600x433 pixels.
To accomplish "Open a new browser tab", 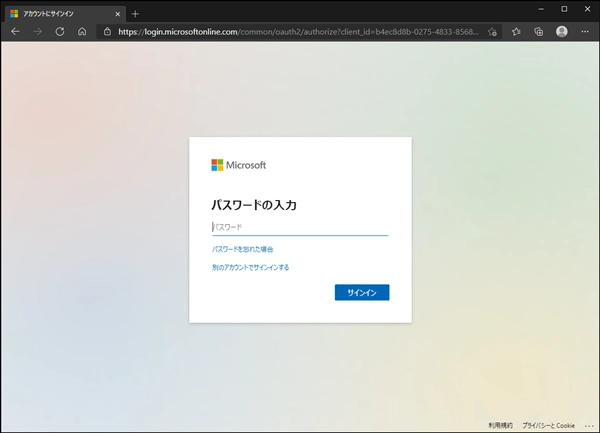I will 135,14.
